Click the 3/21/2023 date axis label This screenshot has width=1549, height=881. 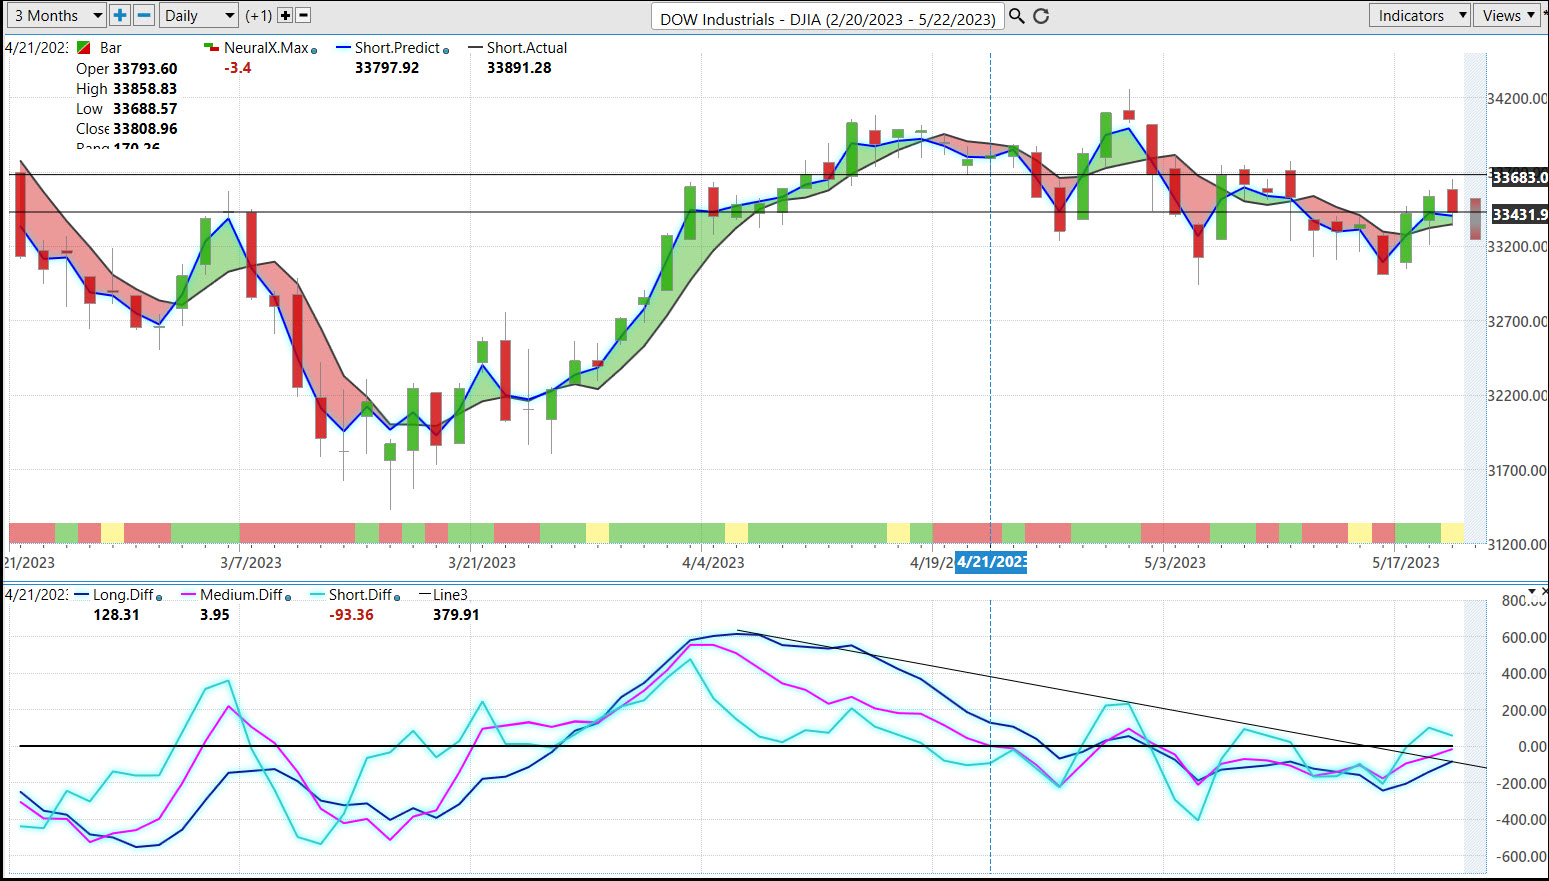[x=482, y=562]
